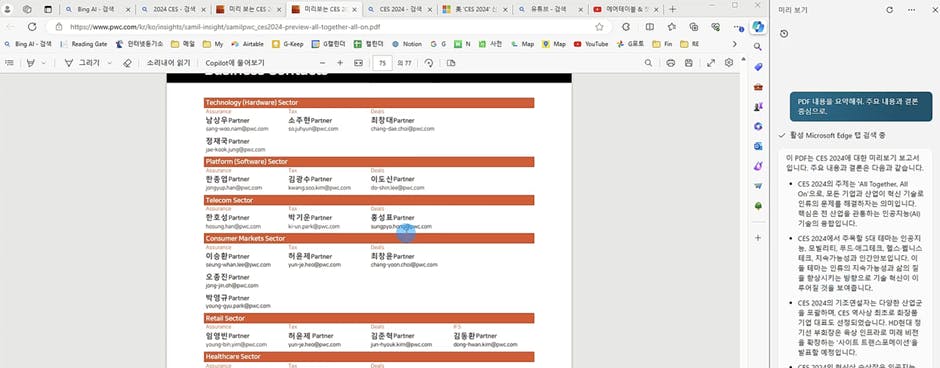Enter fullscreen with the expand arrows icon
The width and height of the screenshot is (940, 368).
(711, 63)
